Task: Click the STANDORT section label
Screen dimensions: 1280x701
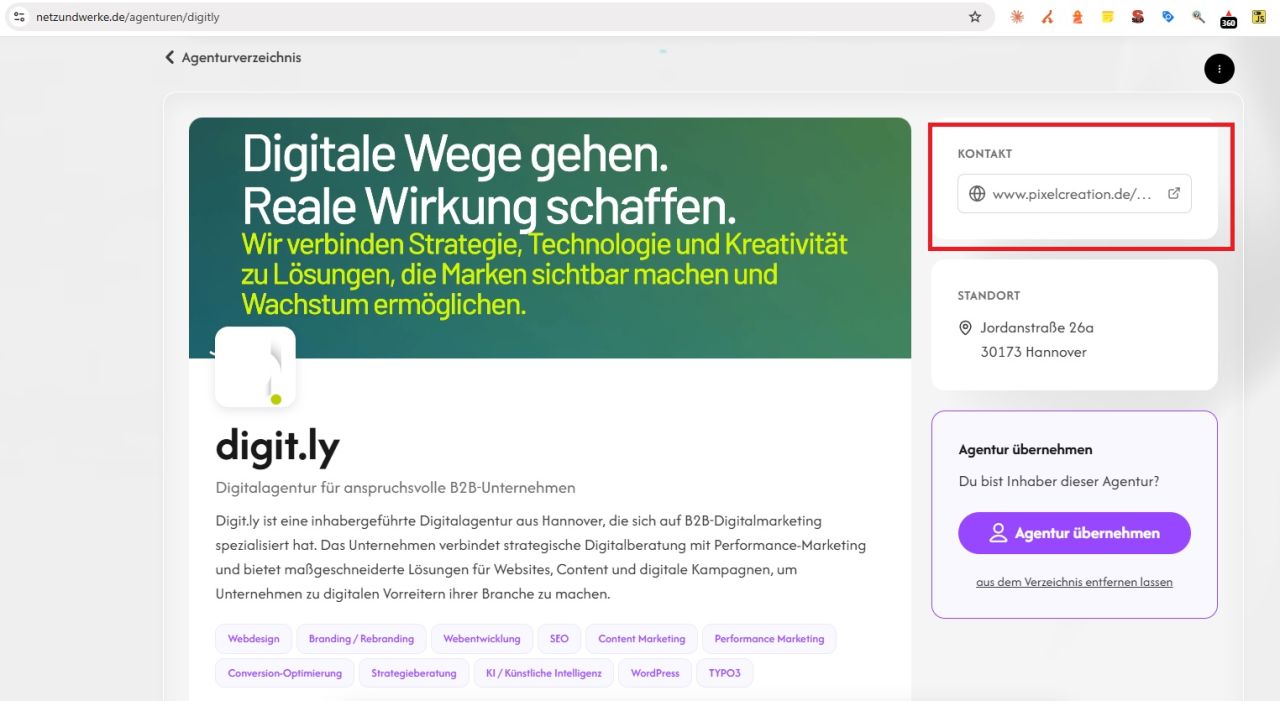Action: (x=989, y=296)
